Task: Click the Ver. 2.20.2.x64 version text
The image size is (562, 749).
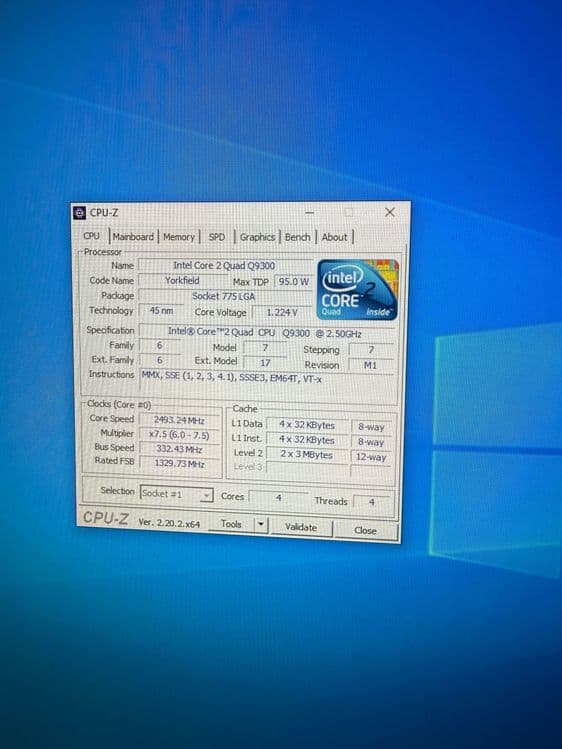Action: [170, 523]
